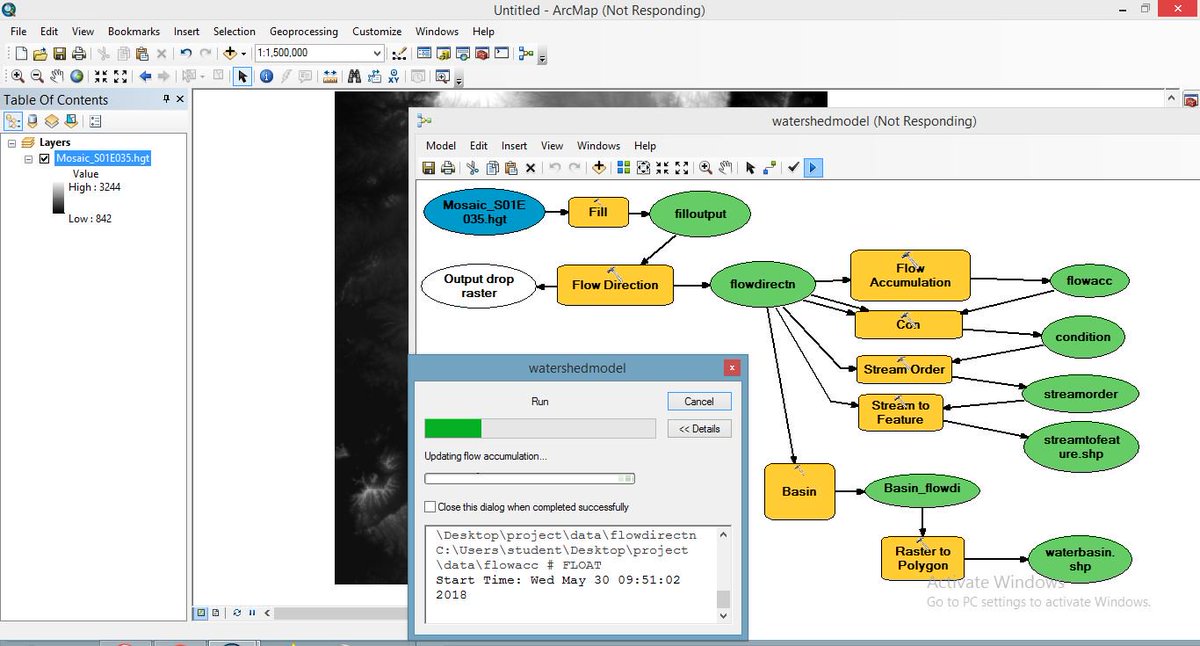Open Add Data dropdown arrow
Viewport: 1200px width, 646px height.
click(243, 53)
